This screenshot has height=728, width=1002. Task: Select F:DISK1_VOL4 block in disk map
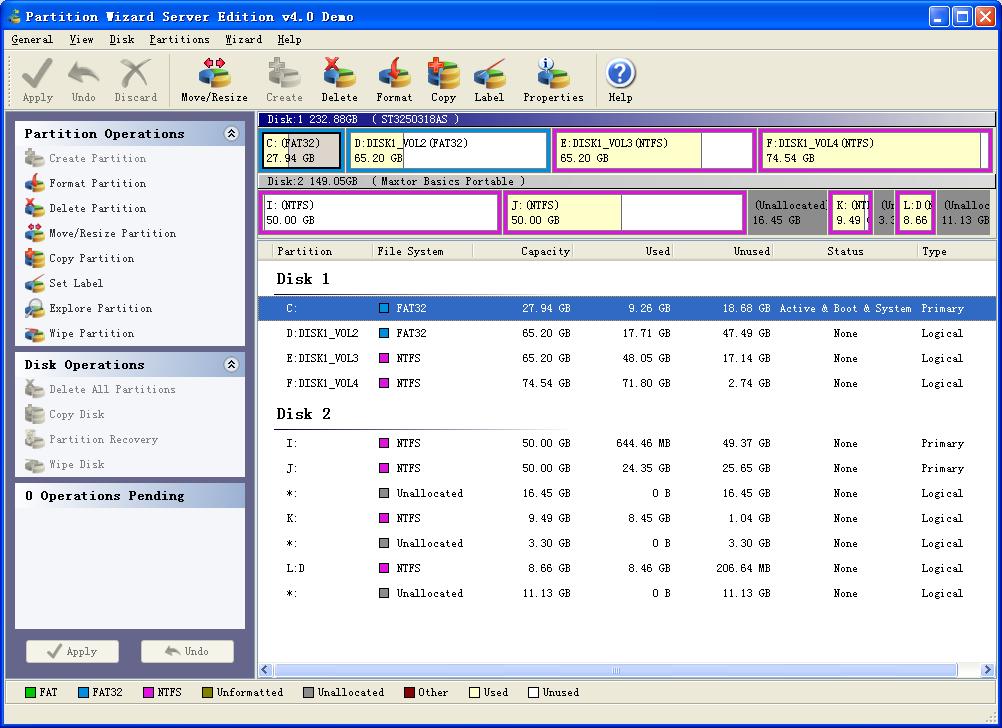[874, 151]
